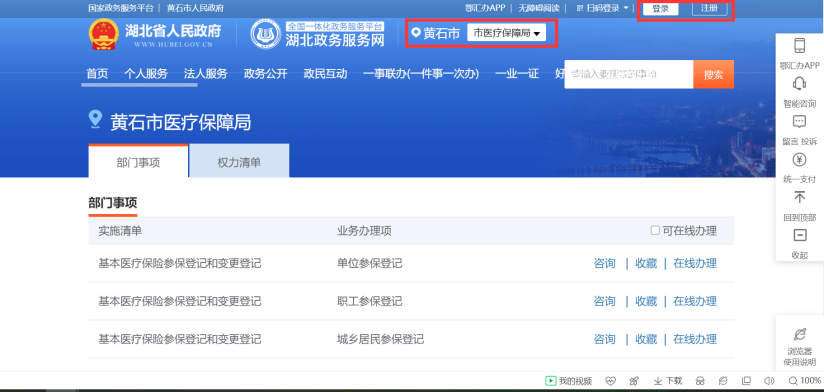The width and height of the screenshot is (824, 392).
Task: Expand the 扫码登录 dropdown arrow
Action: tap(625, 8)
